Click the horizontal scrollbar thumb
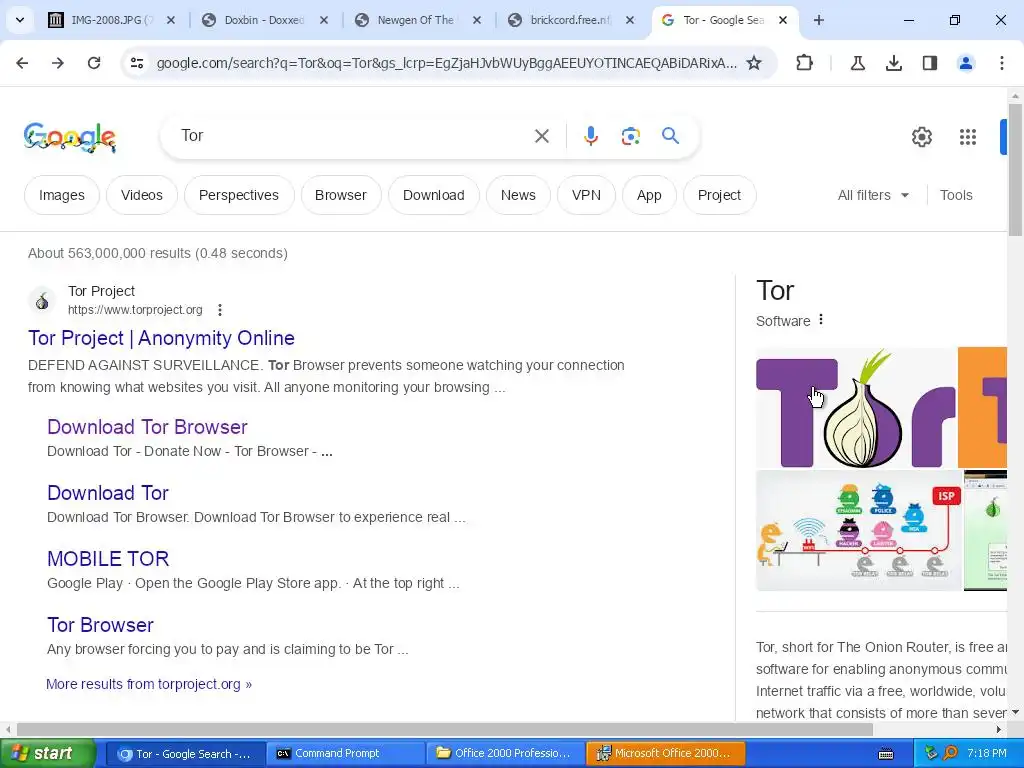The image size is (1024, 768). tap(445, 729)
